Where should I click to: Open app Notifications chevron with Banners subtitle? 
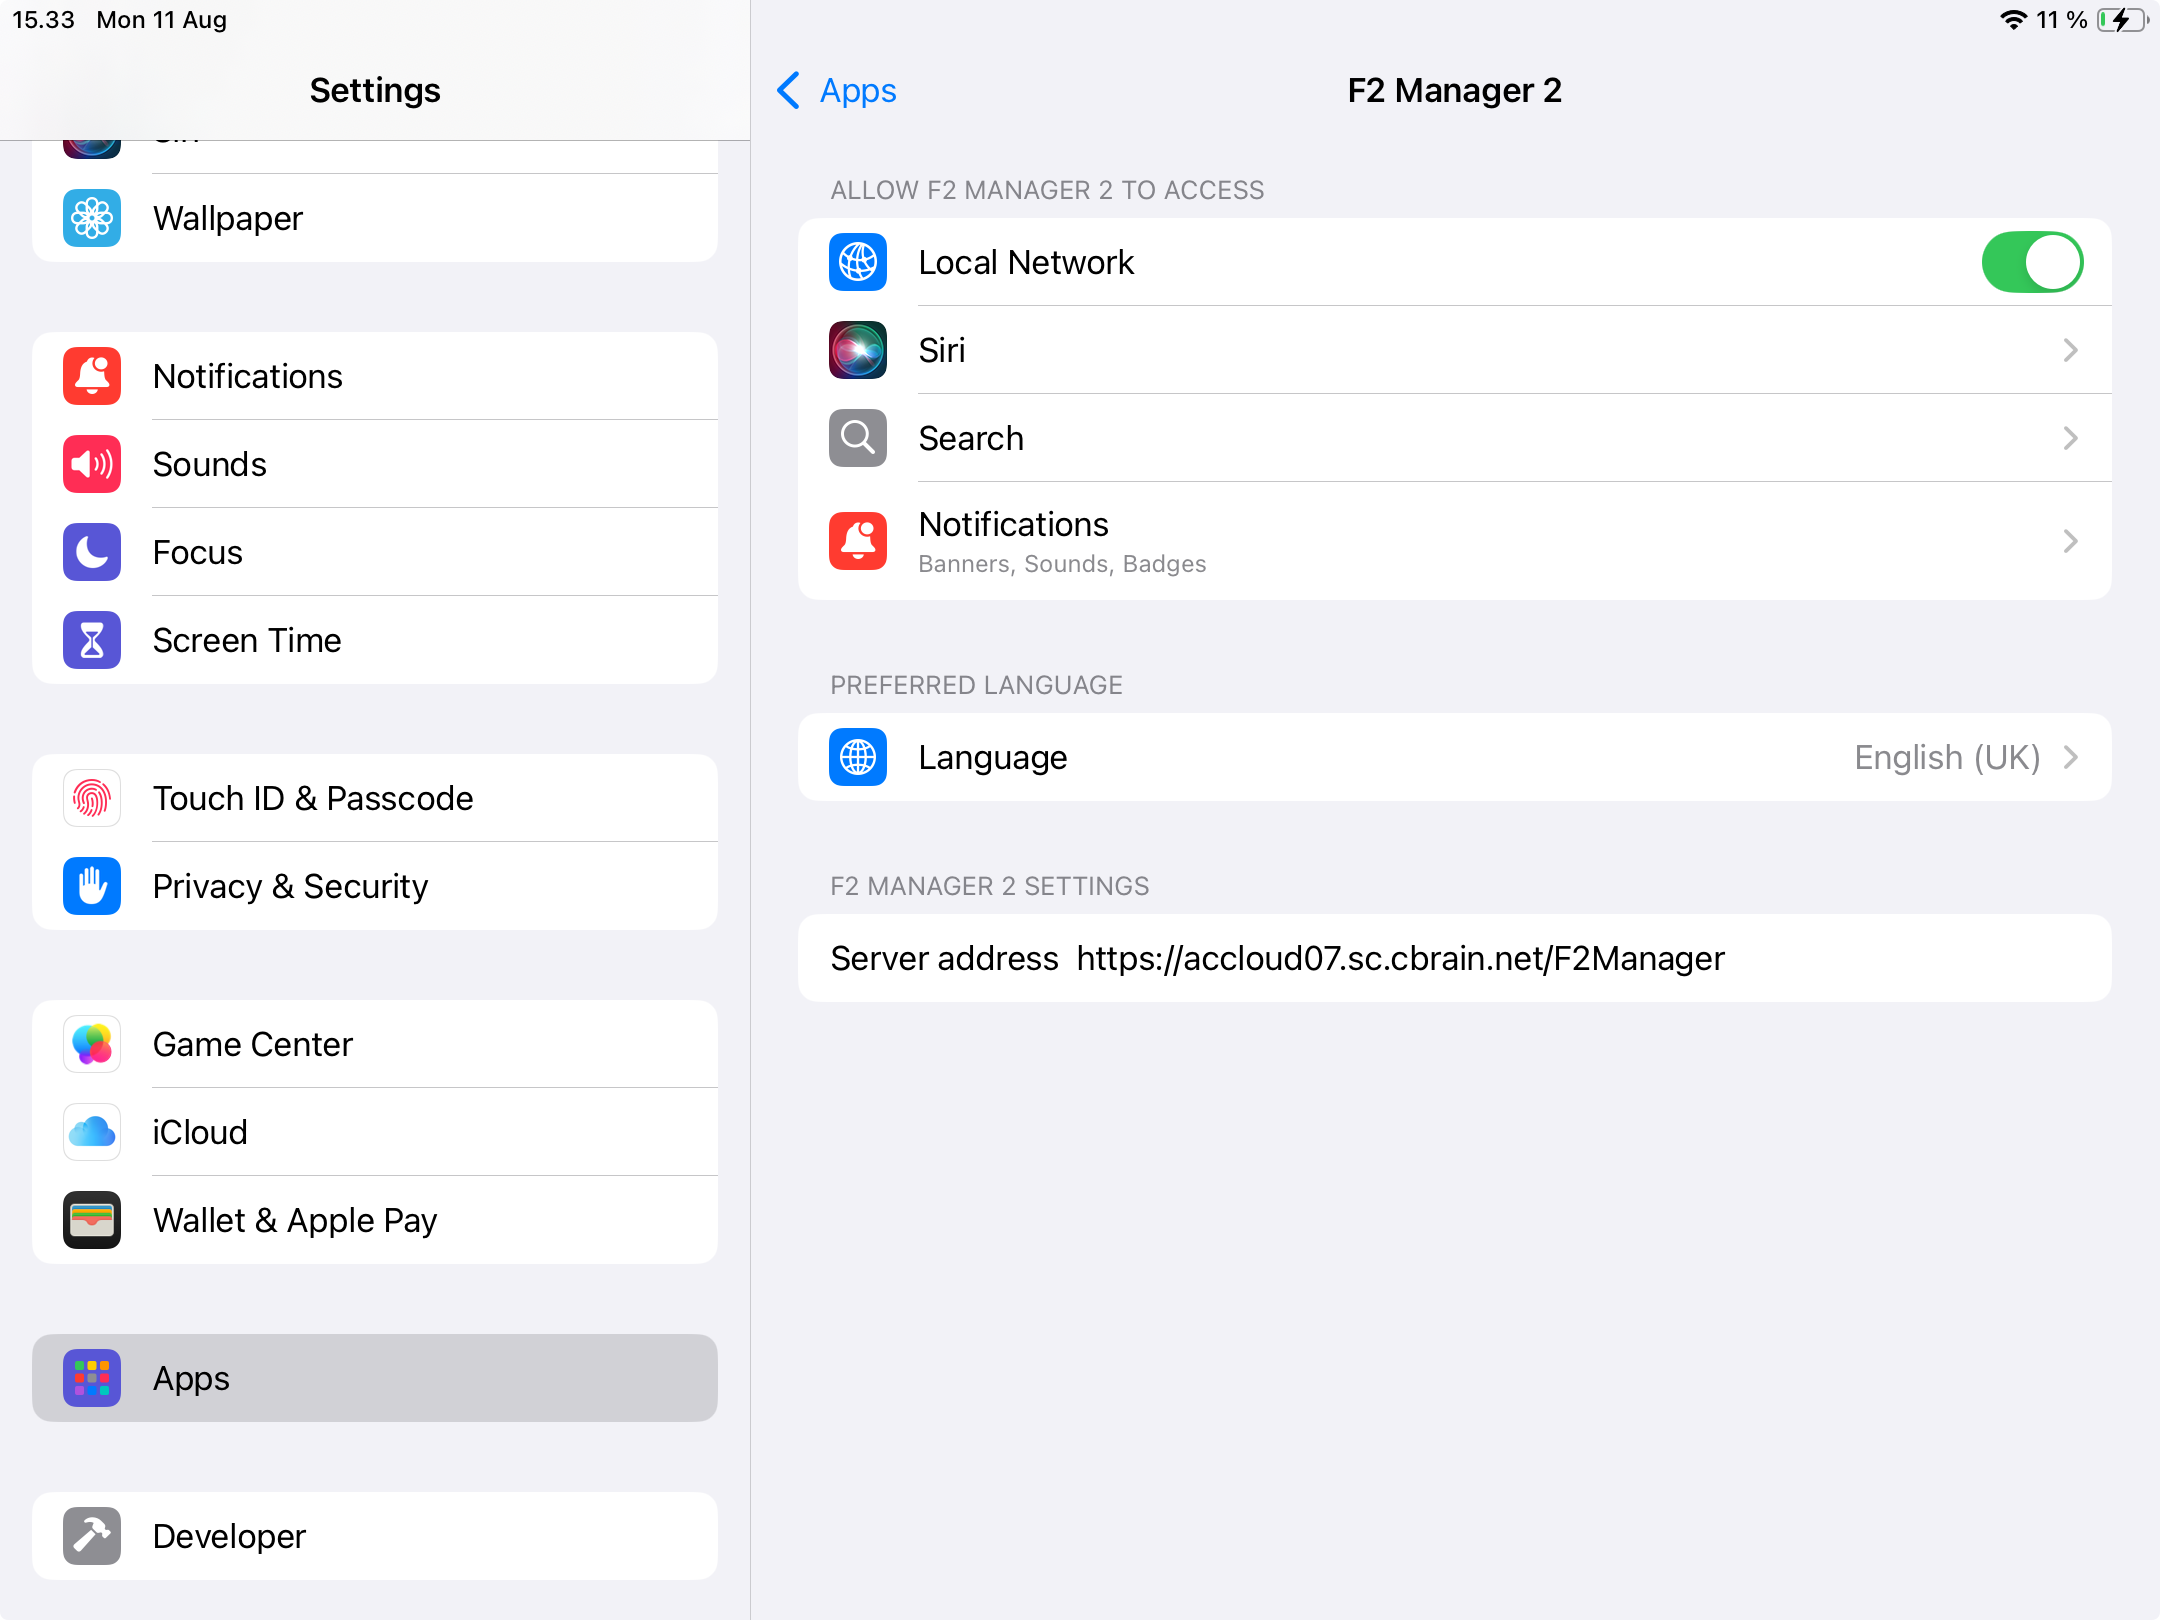coord(2070,541)
